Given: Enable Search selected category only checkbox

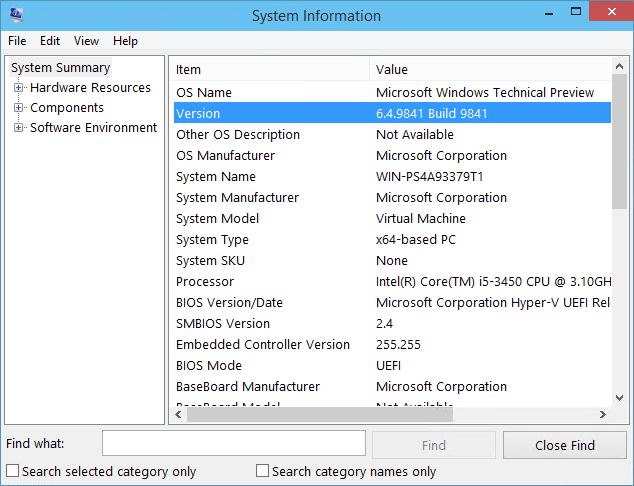Looking at the screenshot, I should pyautogui.click(x=13, y=471).
